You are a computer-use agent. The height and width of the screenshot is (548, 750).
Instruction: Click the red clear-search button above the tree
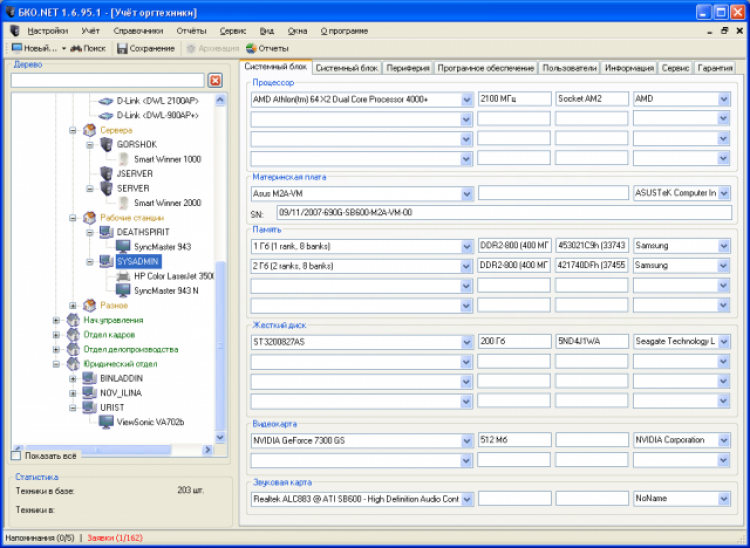click(215, 80)
